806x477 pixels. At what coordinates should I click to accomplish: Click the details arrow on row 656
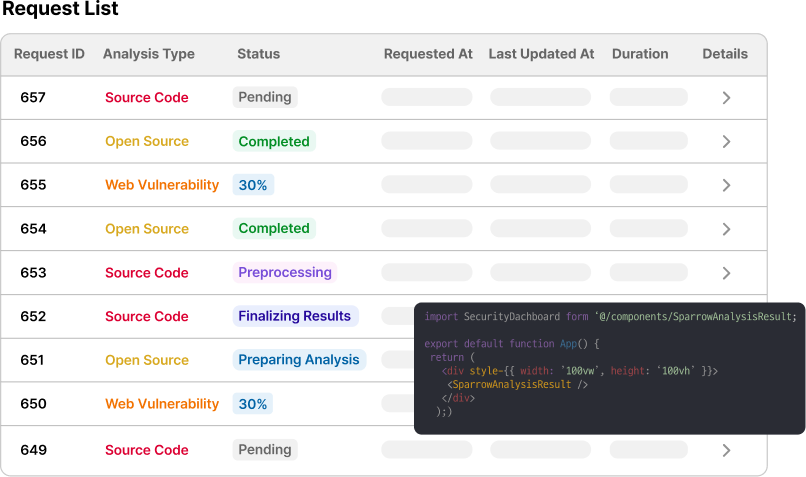726,142
